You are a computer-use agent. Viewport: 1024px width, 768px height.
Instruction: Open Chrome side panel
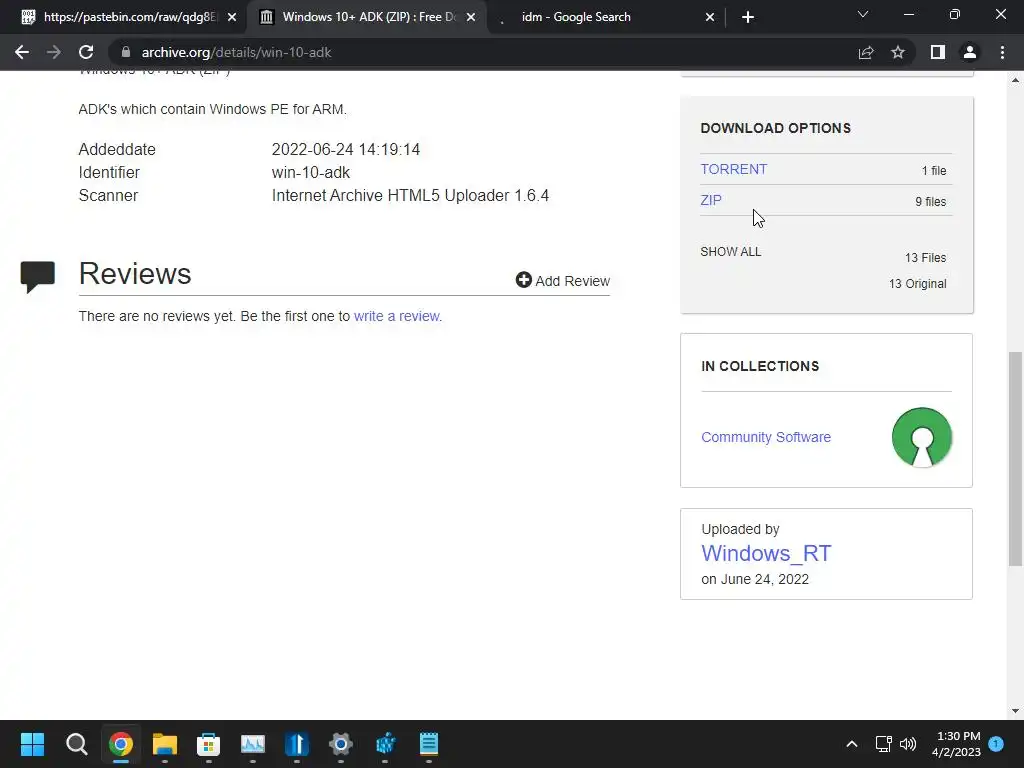(x=938, y=52)
